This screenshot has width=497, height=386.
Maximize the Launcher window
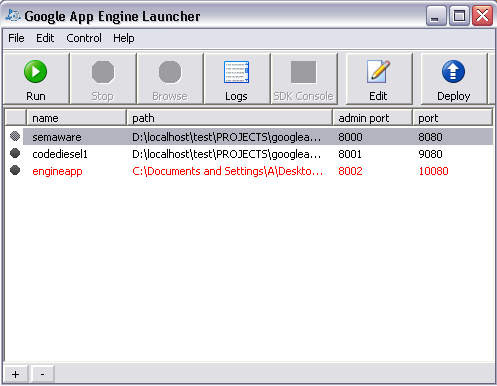tap(459, 15)
